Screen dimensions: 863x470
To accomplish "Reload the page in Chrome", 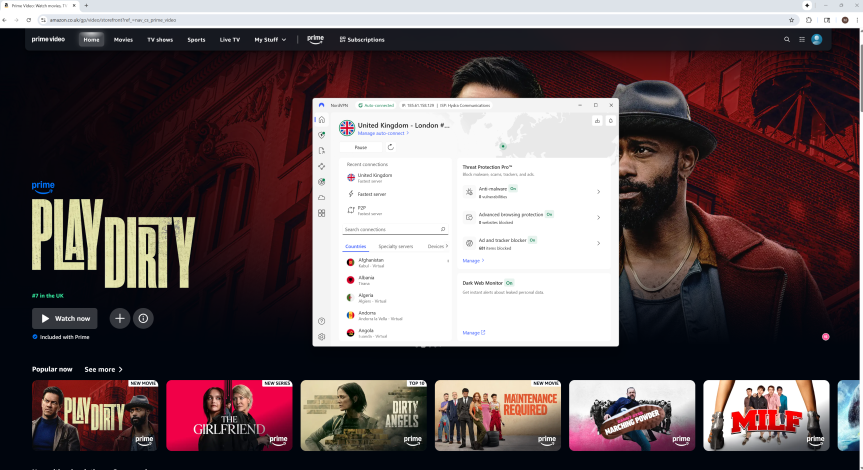I will (29, 20).
